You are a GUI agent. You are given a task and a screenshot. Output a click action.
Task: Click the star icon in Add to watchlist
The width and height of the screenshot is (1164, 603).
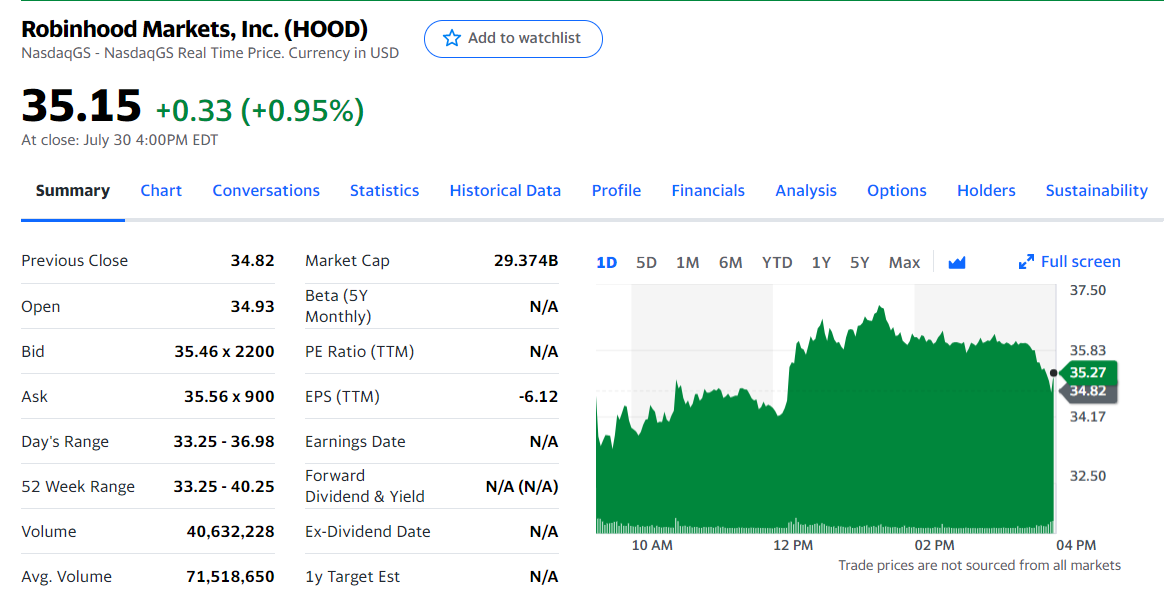(451, 38)
